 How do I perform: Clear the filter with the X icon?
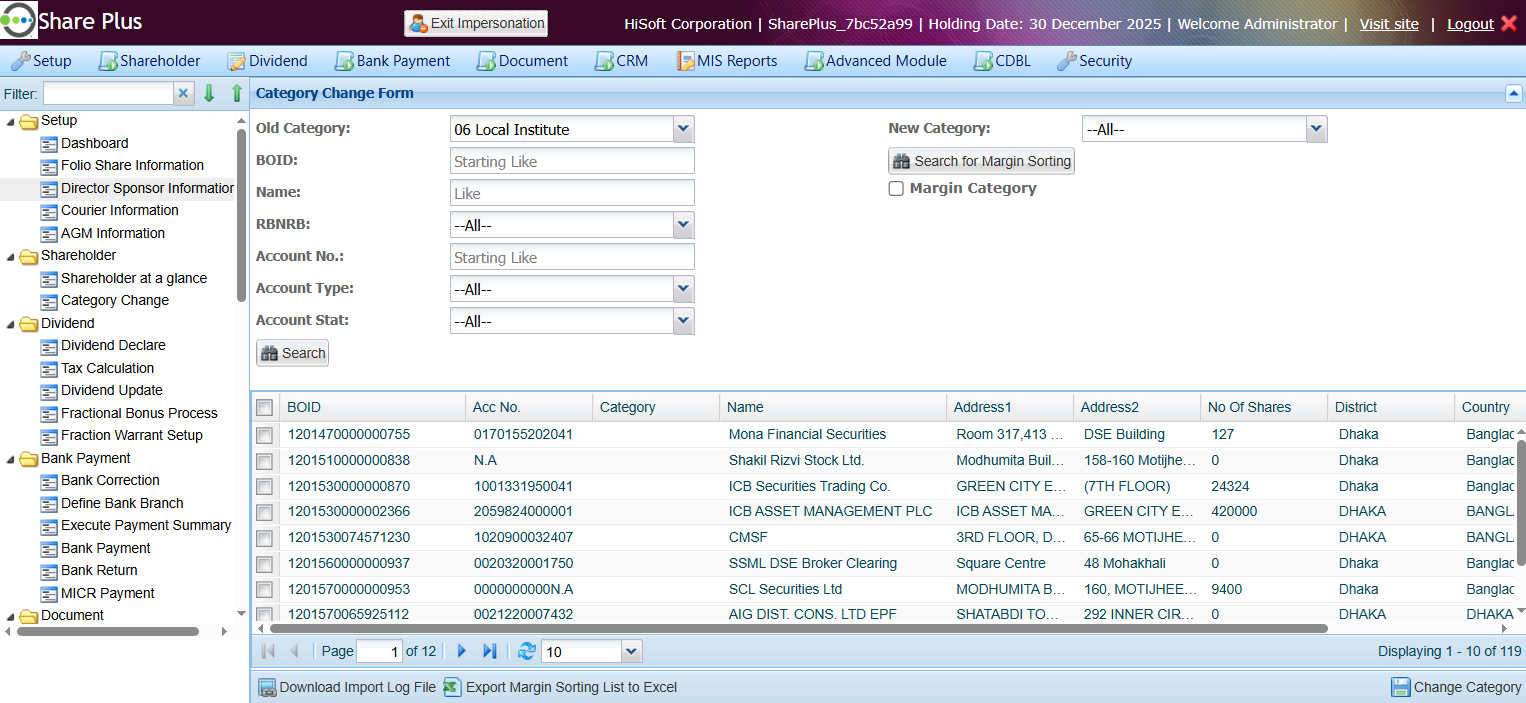tap(183, 93)
